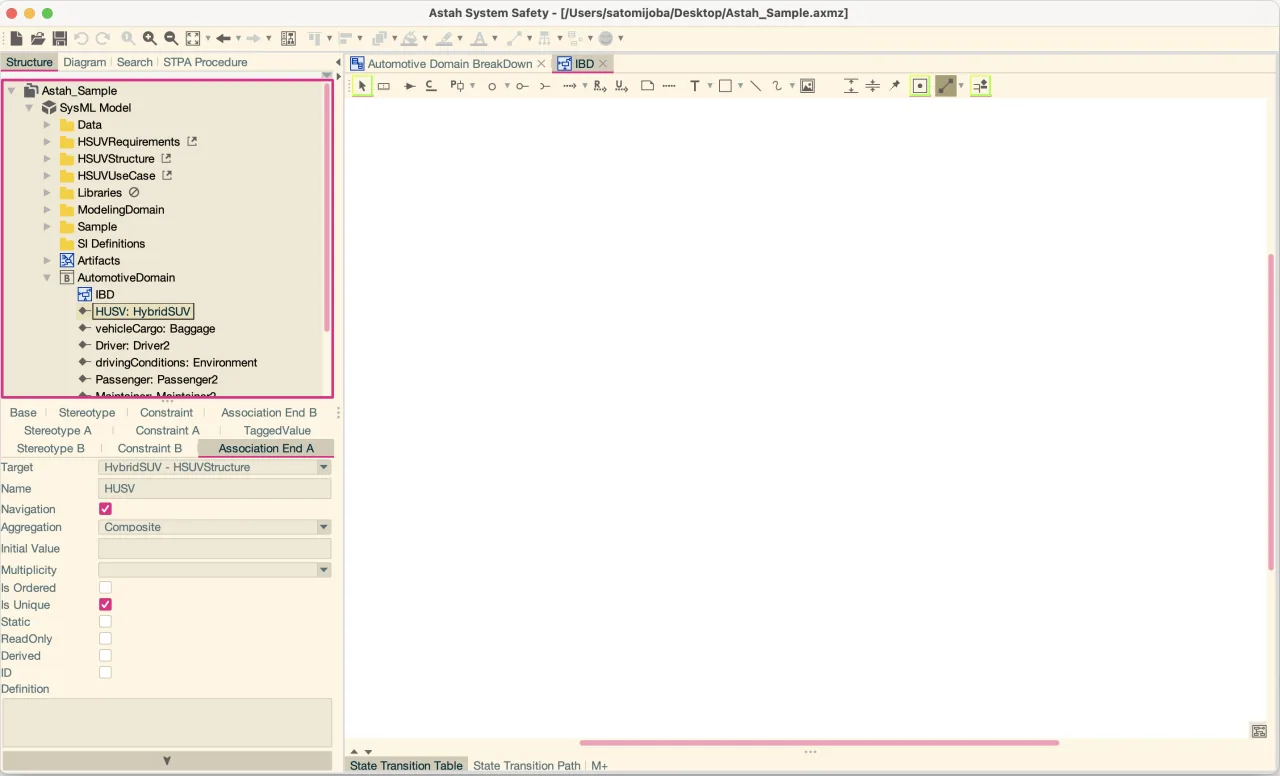Choose the Rectangle shape tool
The image size is (1280, 776).
pyautogui.click(x=725, y=86)
